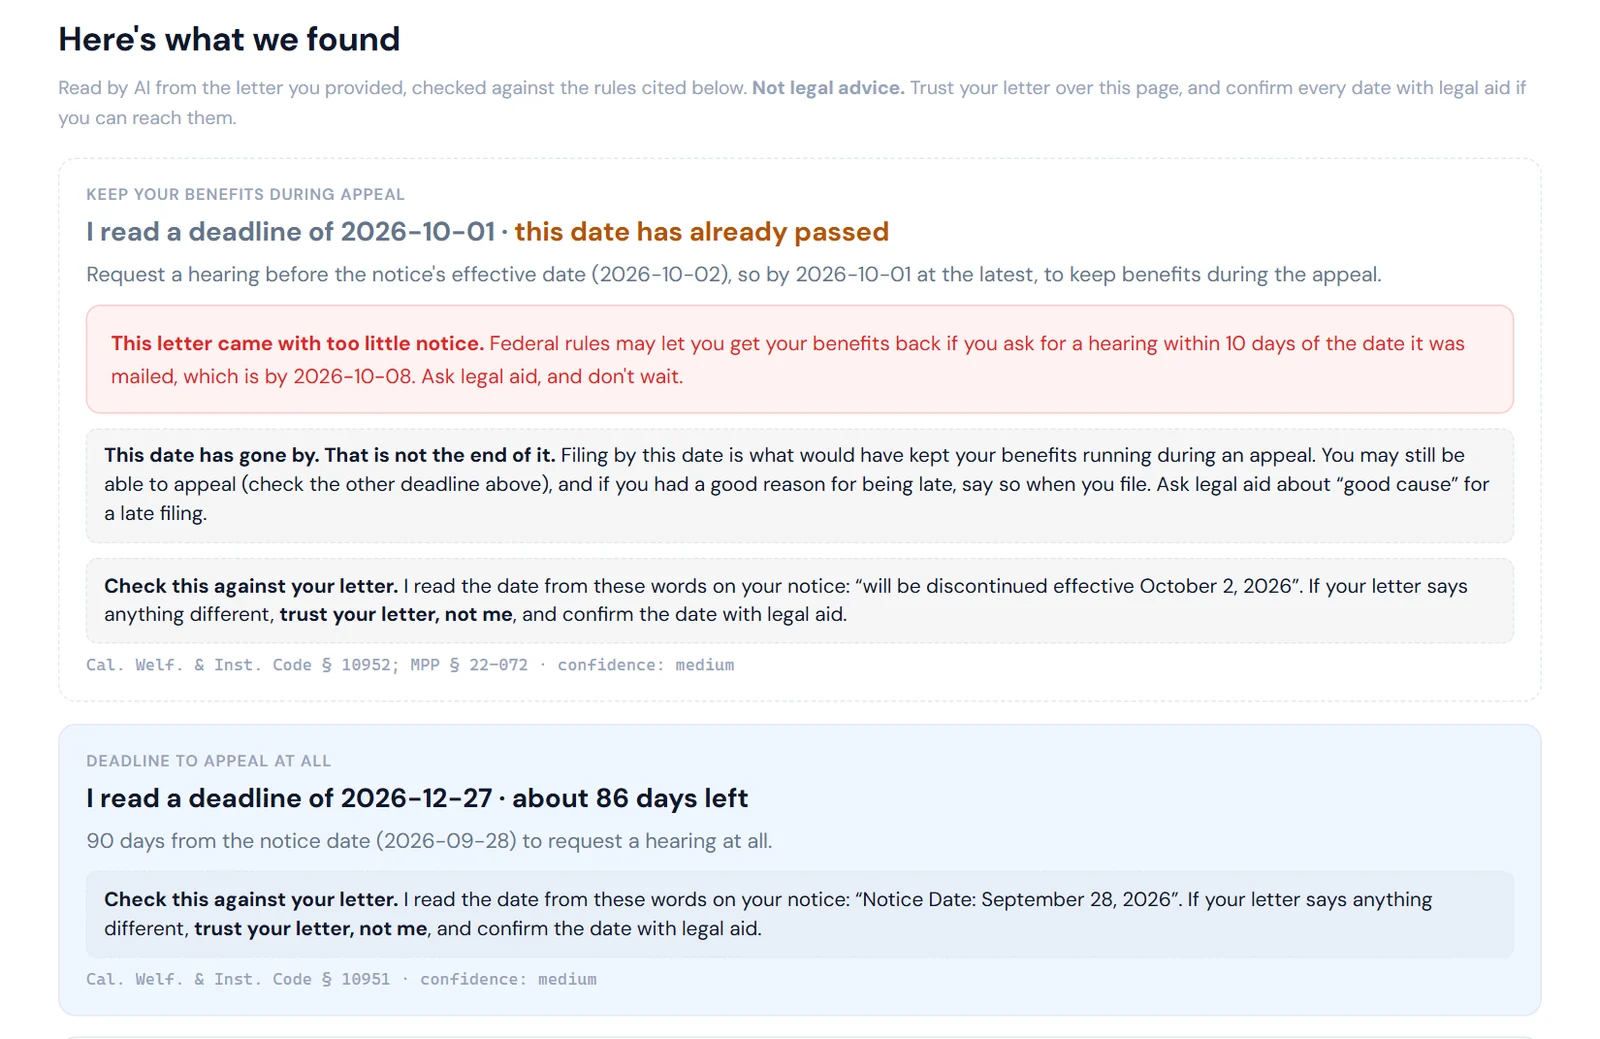Click the "I read a deadline of 2026-10-01" heading
The width and height of the screenshot is (1600, 1039).
click(x=290, y=232)
